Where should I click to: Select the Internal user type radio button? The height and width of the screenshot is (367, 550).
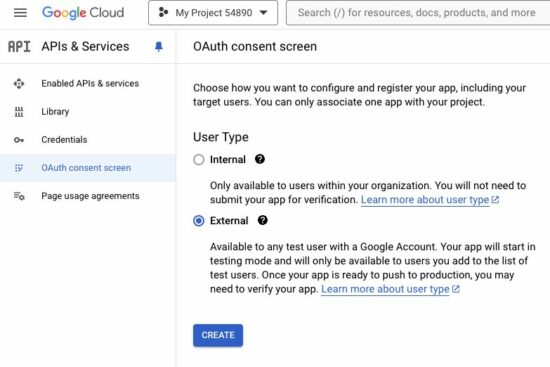[199, 160]
